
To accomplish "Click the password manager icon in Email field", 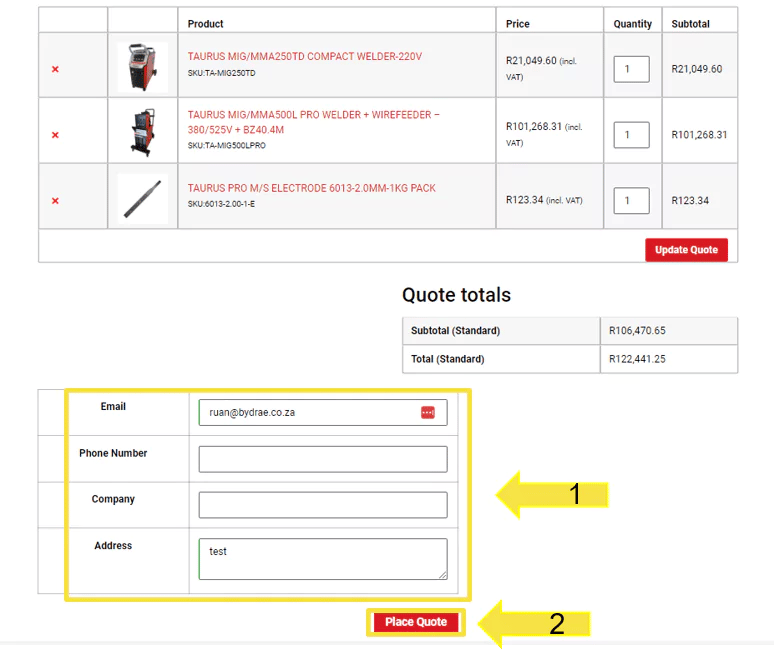I will [428, 412].
